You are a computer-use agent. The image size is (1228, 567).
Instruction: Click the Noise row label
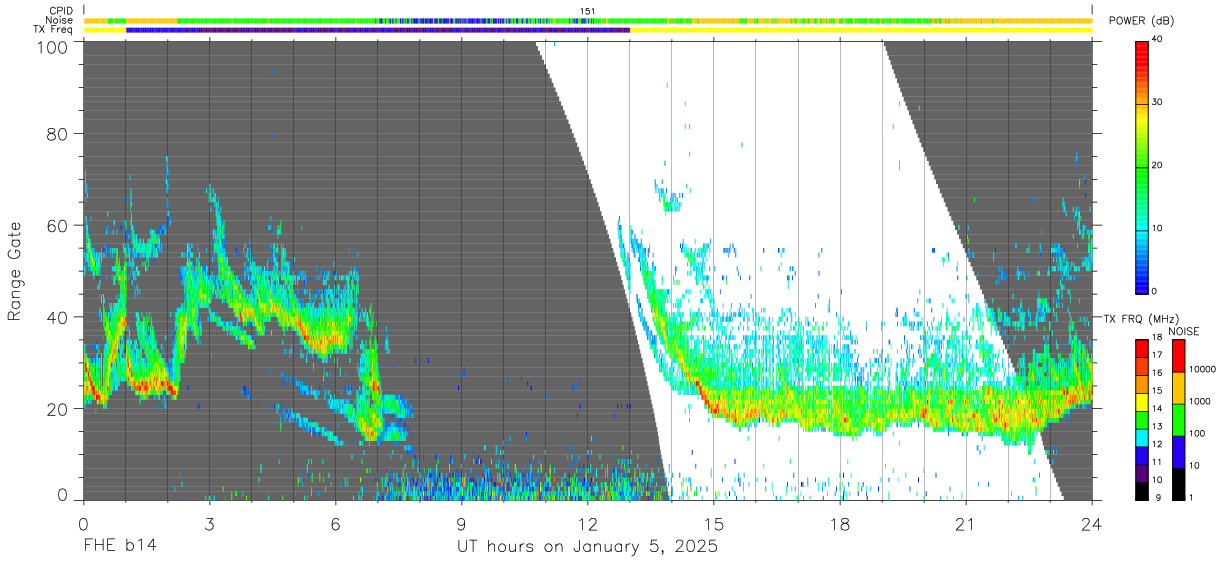pyautogui.click(x=61, y=20)
